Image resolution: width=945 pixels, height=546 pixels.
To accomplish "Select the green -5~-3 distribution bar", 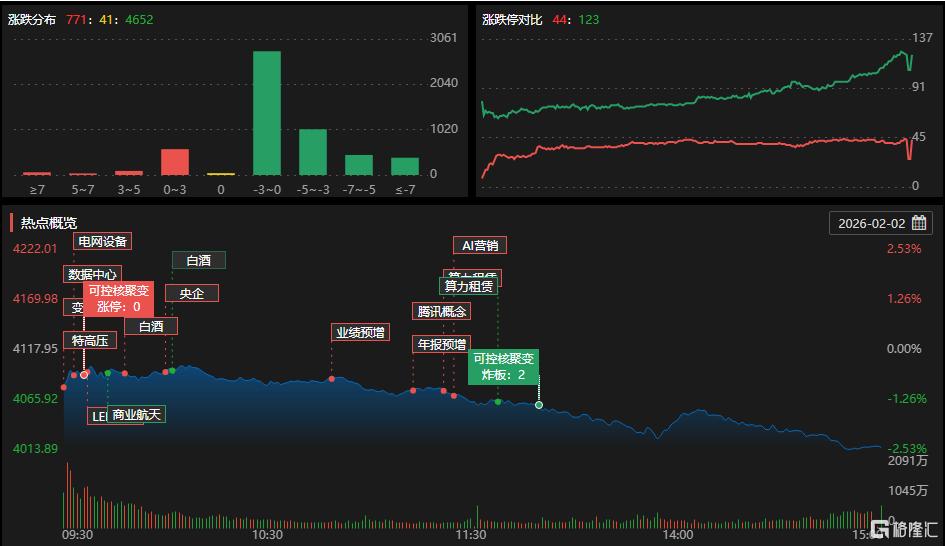I will [313, 151].
